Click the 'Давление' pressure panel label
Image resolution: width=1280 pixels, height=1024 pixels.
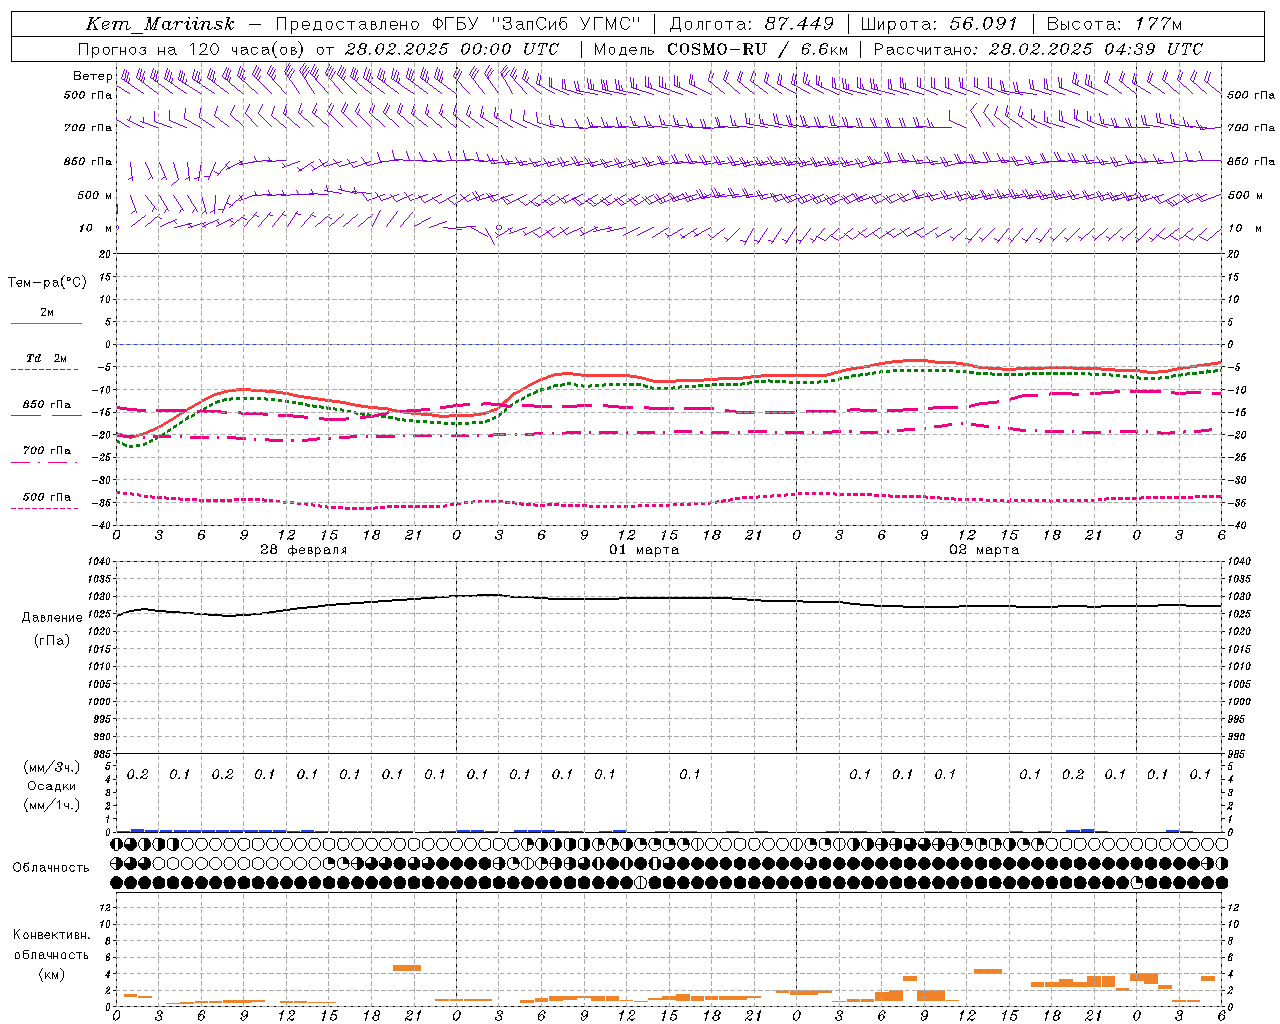coord(52,617)
